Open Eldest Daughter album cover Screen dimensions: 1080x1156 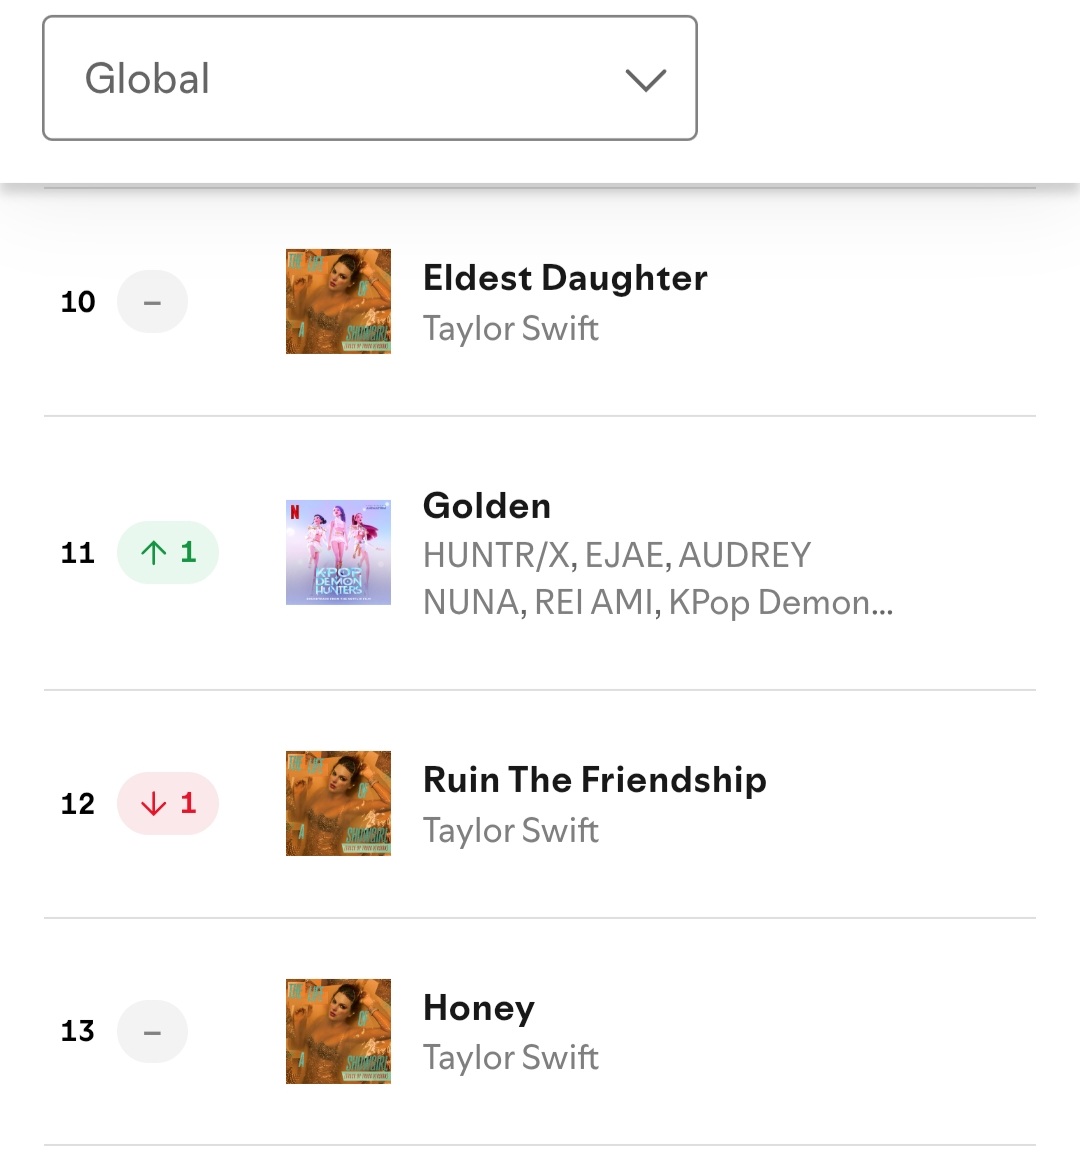click(338, 302)
